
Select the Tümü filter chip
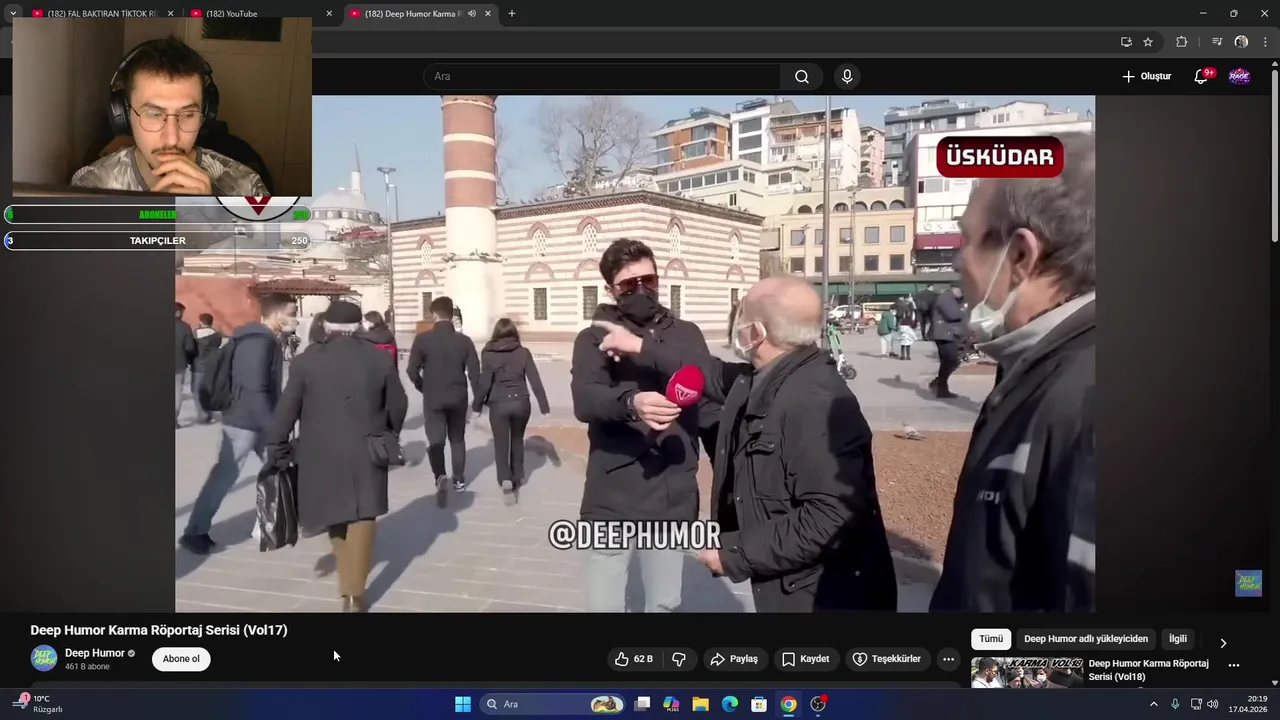click(991, 639)
